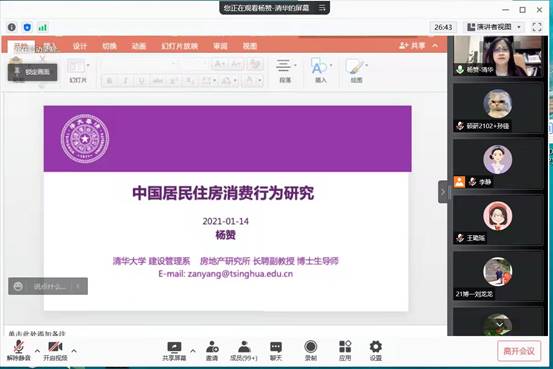Open the meeting info icon
This screenshot has height=369, width=553.
[x=12, y=27]
